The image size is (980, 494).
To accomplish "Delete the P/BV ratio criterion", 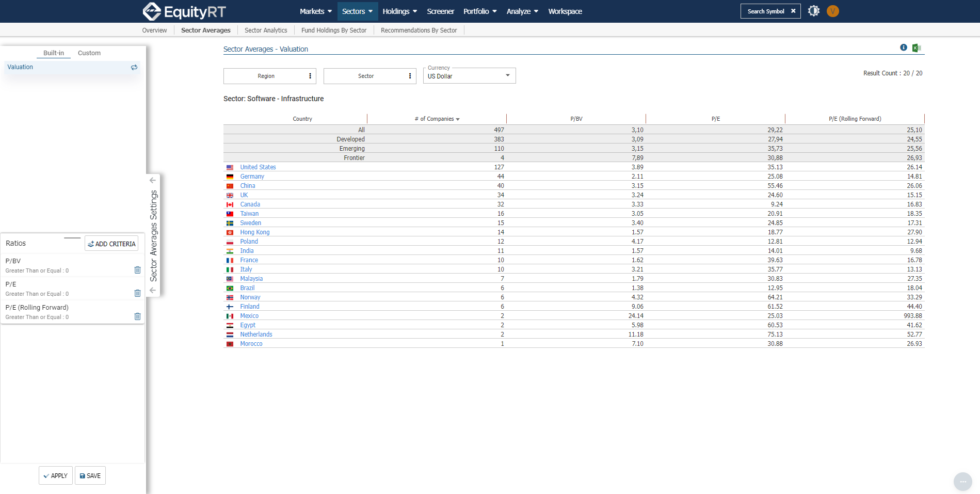I will pos(137,269).
